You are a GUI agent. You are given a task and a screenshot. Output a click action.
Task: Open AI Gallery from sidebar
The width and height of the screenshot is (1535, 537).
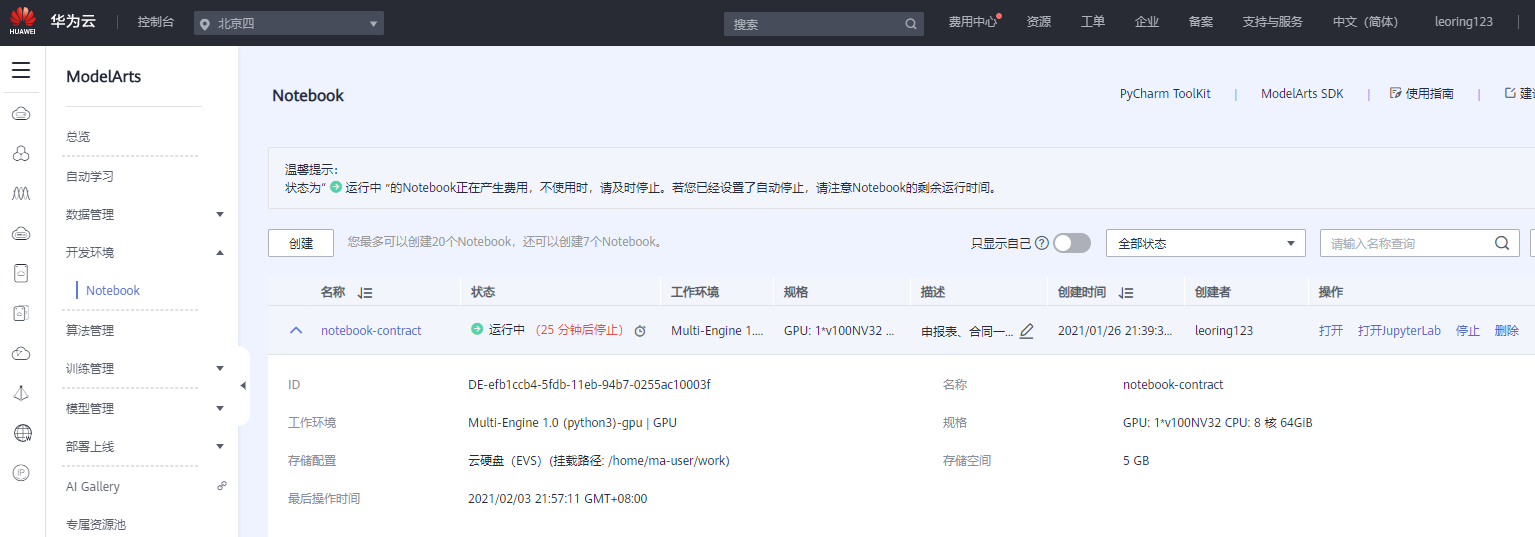93,486
